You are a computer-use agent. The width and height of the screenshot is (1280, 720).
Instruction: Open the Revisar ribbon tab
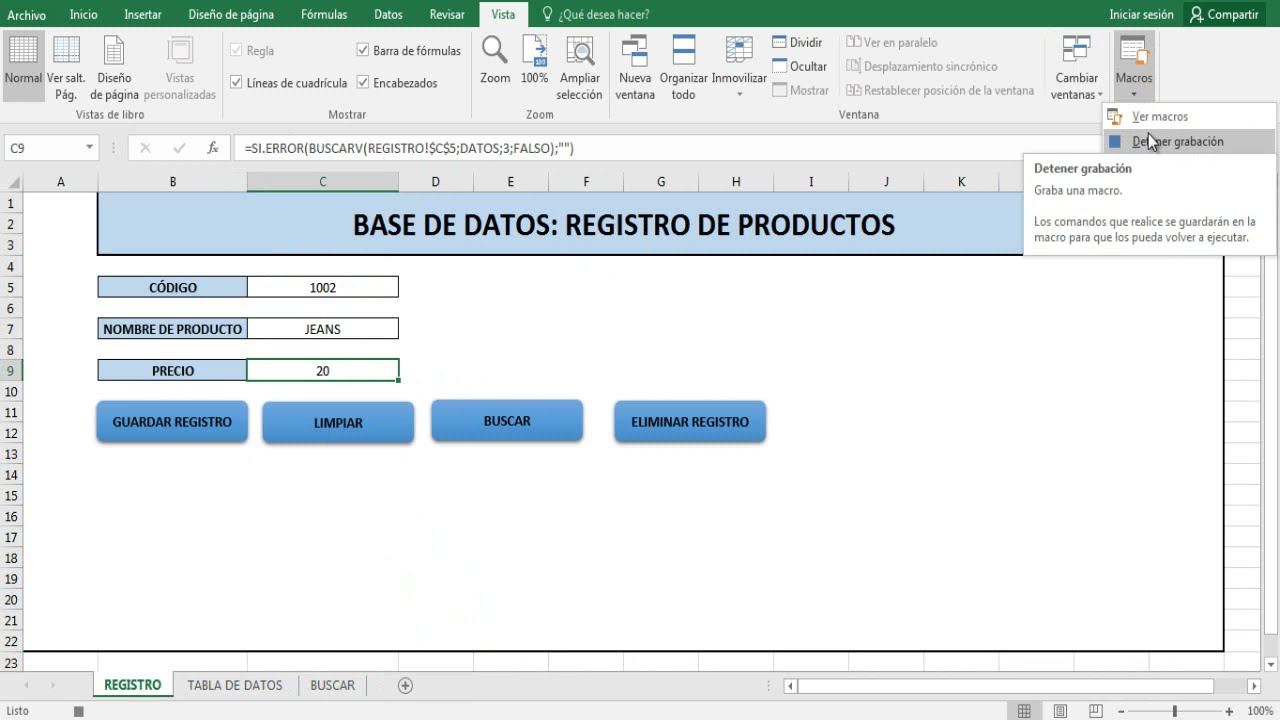447,15
